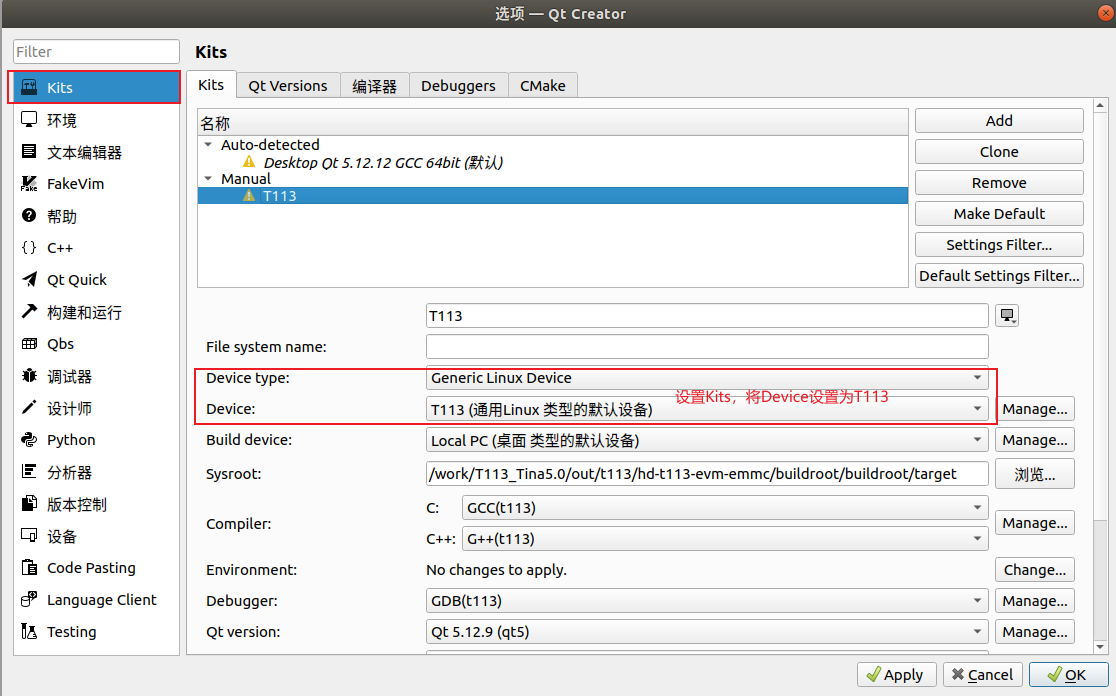This screenshot has width=1116, height=696.
Task: Click warning icon of T113 kit
Action: (x=248, y=196)
